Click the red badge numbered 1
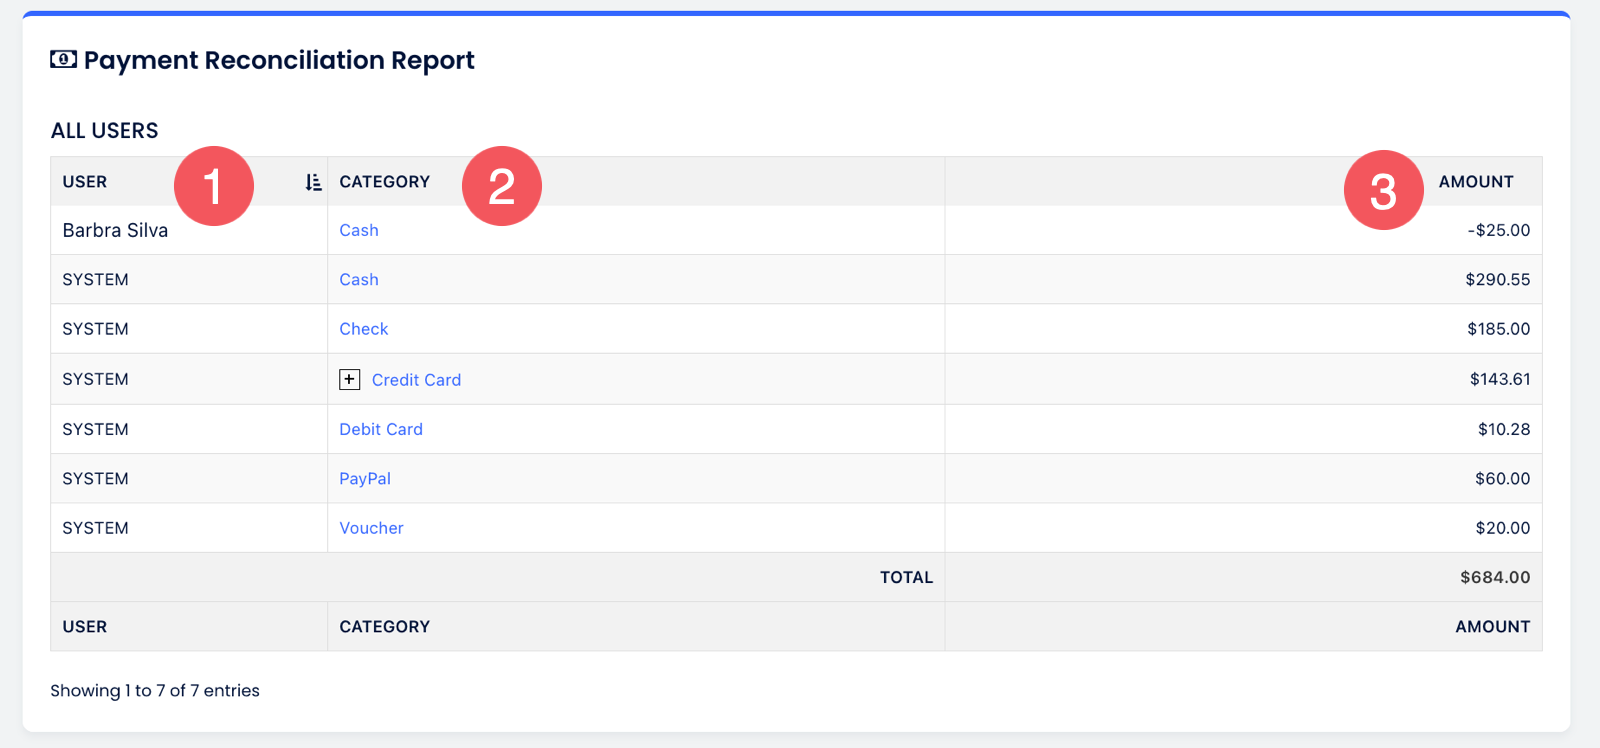1600x748 pixels. [x=213, y=186]
